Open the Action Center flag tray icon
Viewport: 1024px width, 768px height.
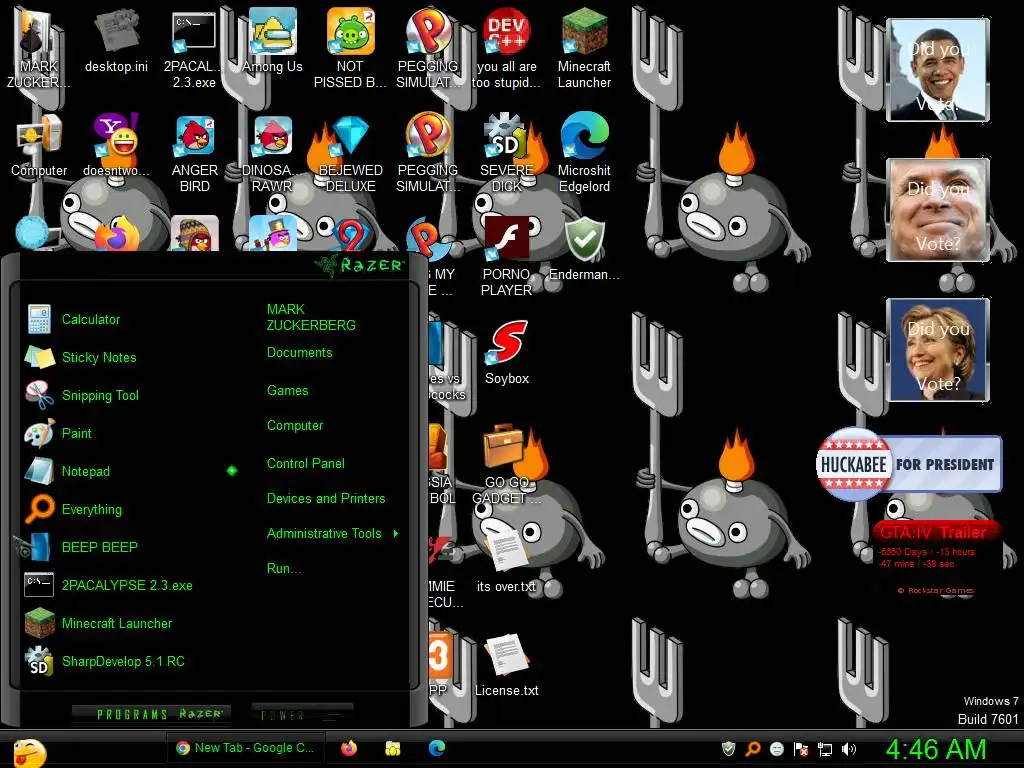pos(801,749)
